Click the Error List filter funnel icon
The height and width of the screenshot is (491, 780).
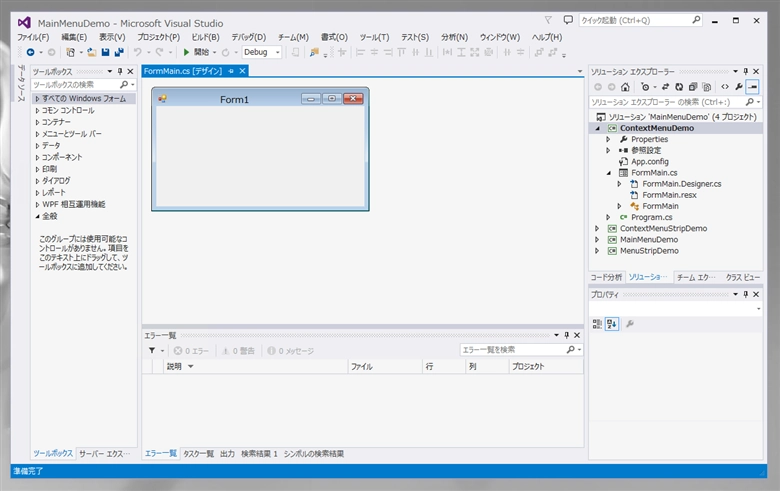pyautogui.click(x=152, y=351)
